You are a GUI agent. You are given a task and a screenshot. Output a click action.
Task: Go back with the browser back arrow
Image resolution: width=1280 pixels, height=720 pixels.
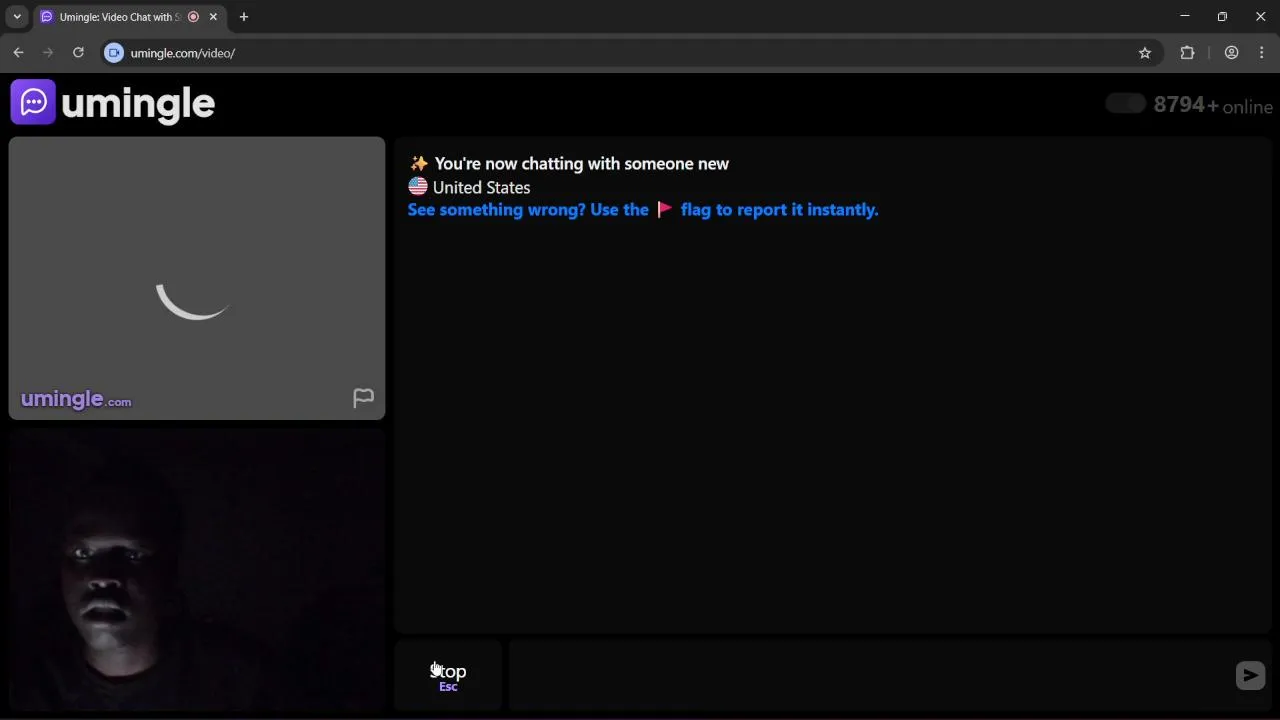(x=18, y=53)
